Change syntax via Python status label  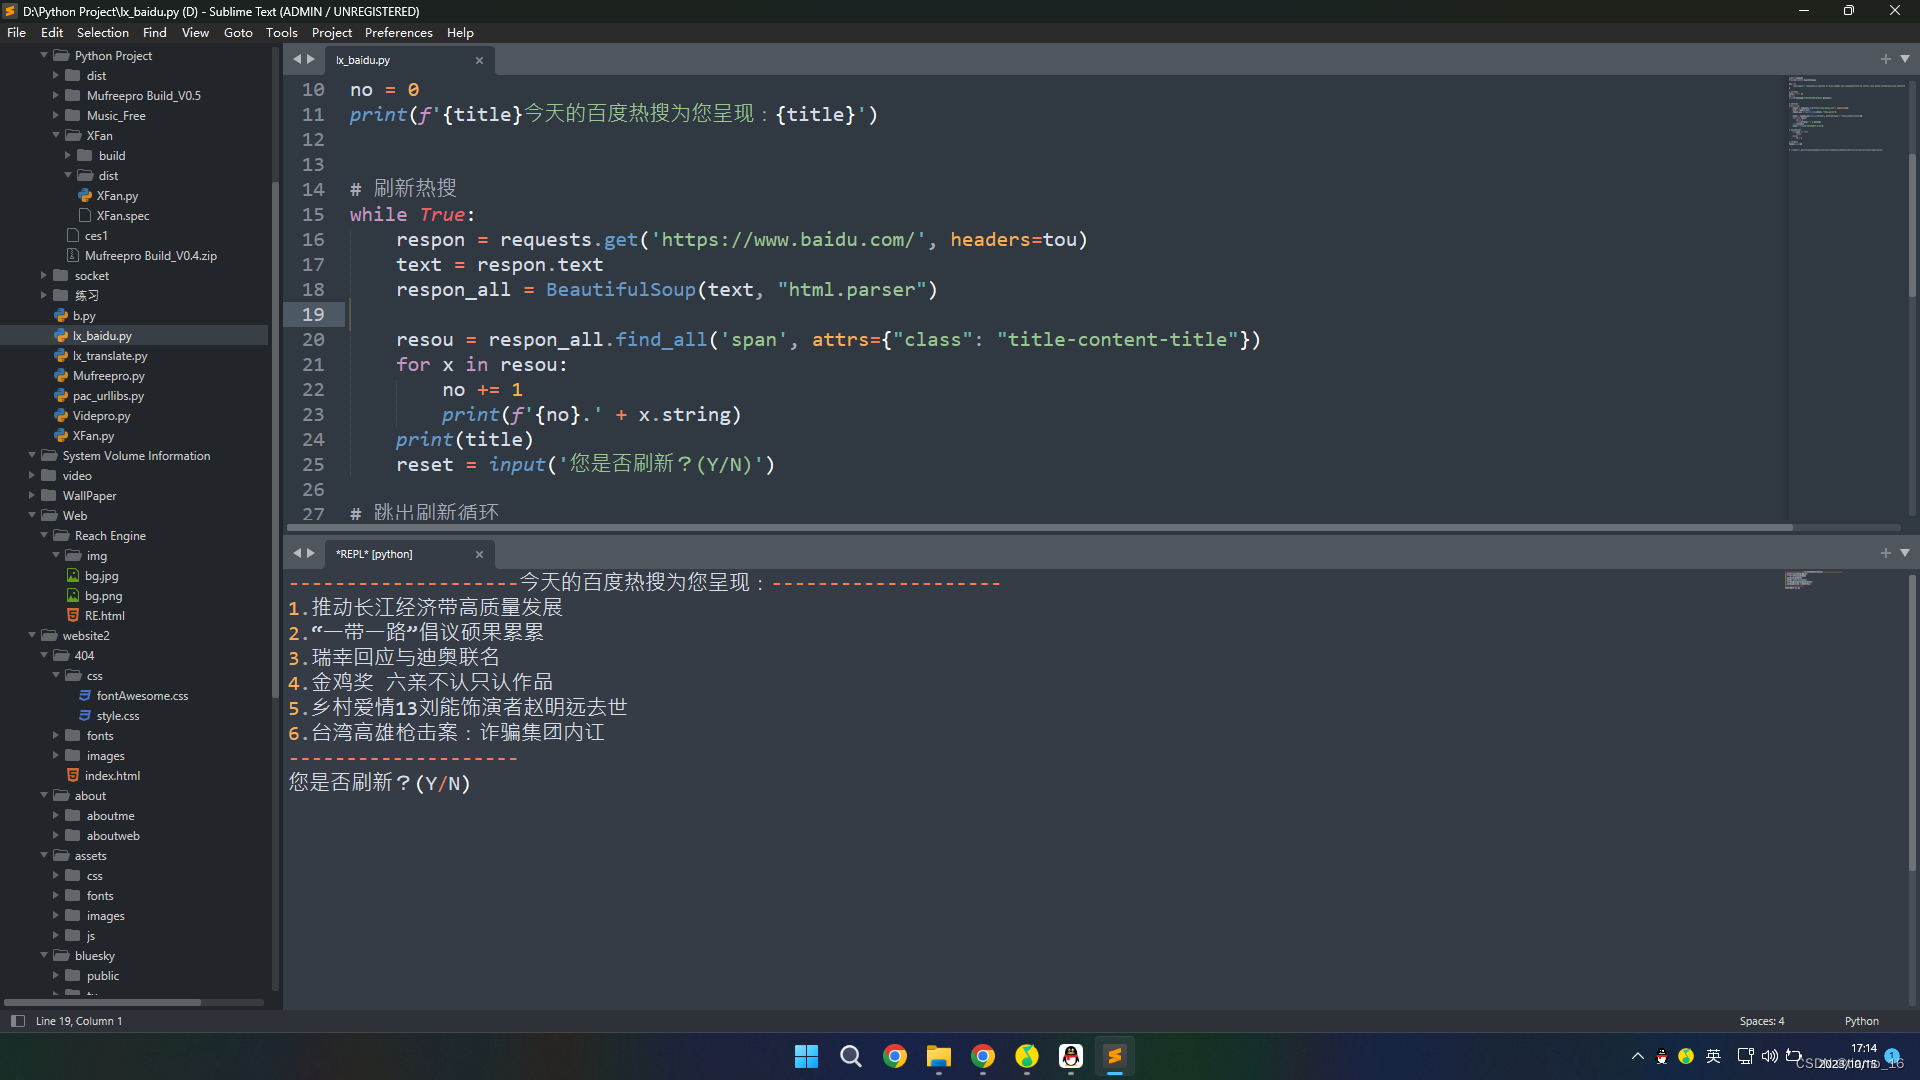coord(1861,1021)
